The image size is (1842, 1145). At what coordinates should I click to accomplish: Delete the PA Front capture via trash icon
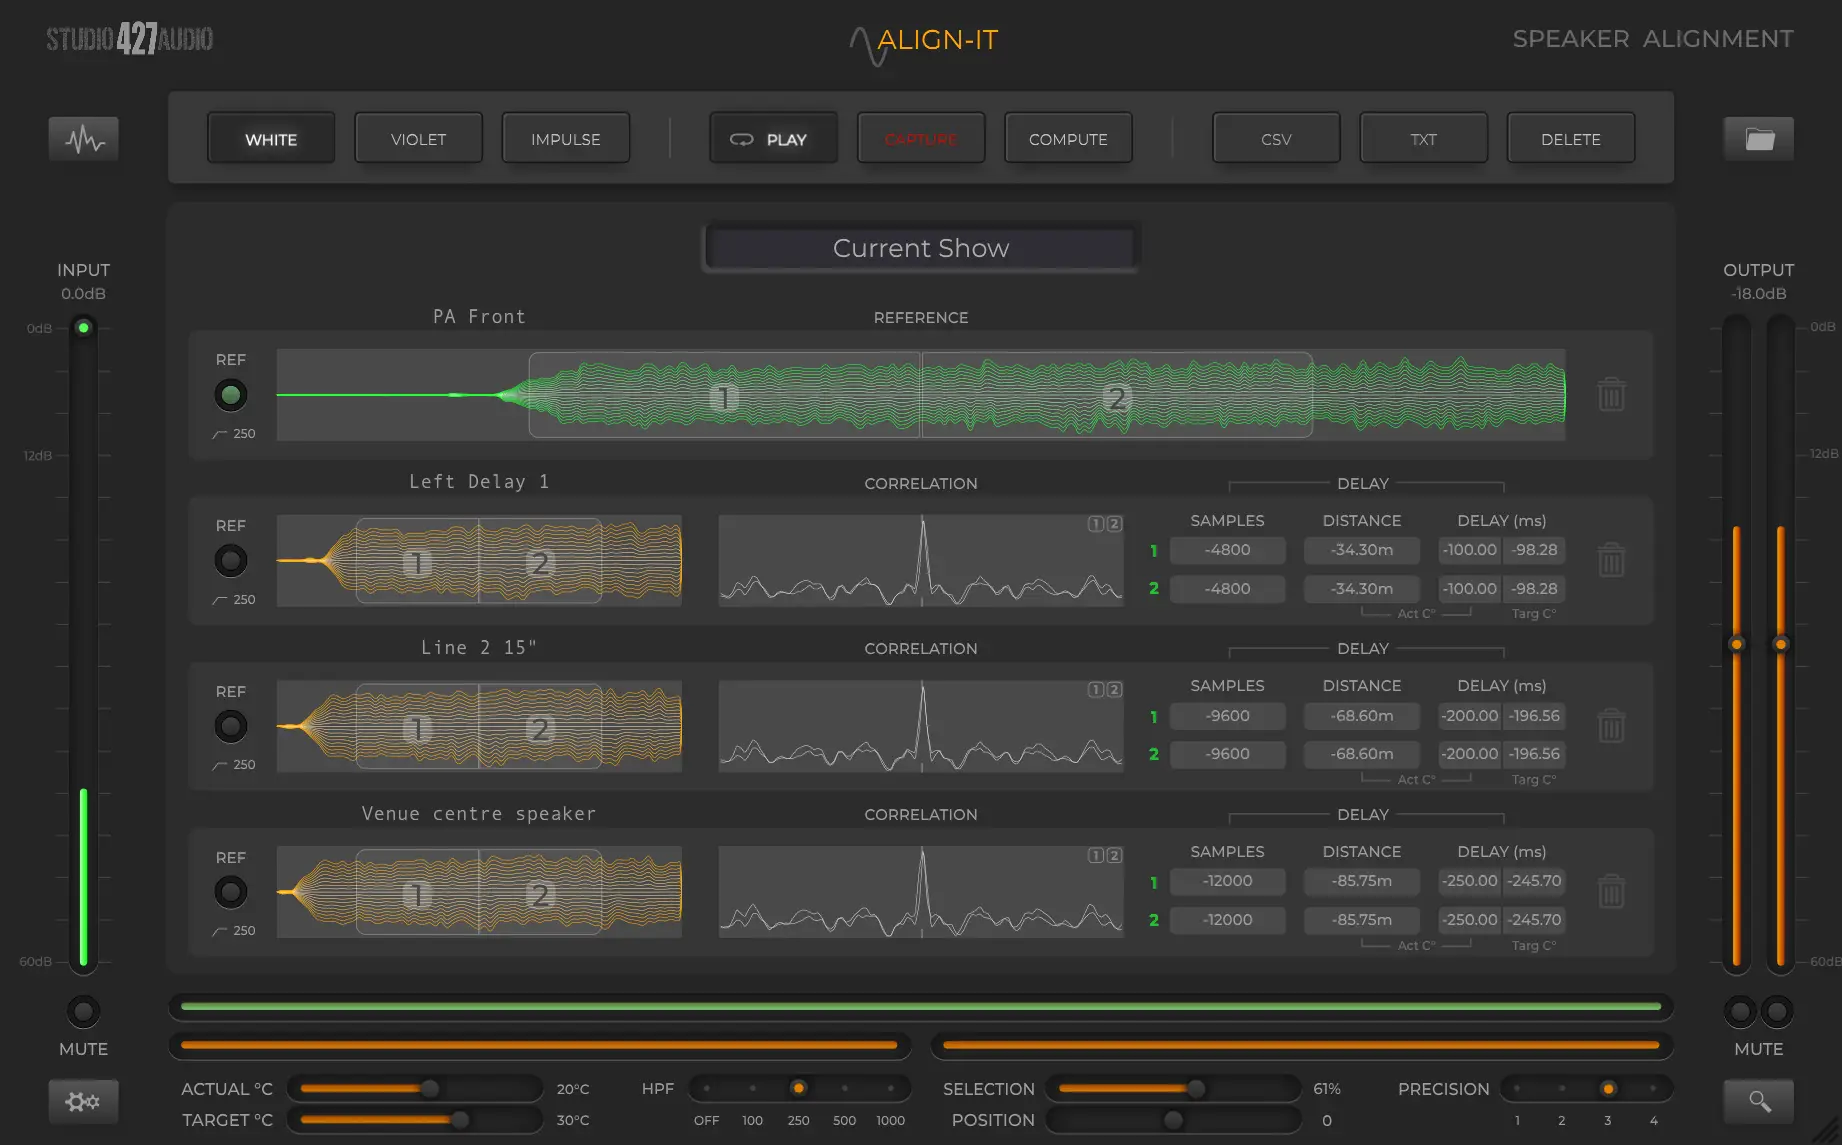click(1611, 394)
